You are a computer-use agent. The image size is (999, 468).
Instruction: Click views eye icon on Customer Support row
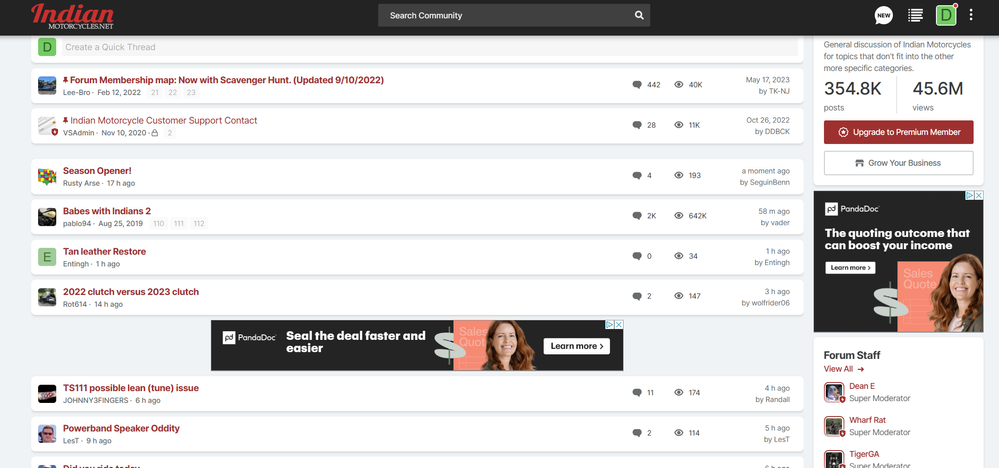coord(679,125)
